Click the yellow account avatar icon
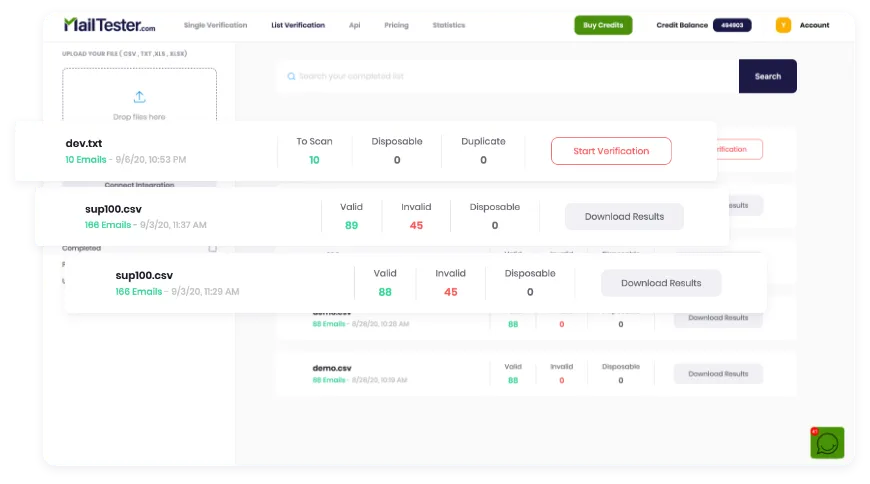This screenshot has height=484, width=870. [x=783, y=25]
